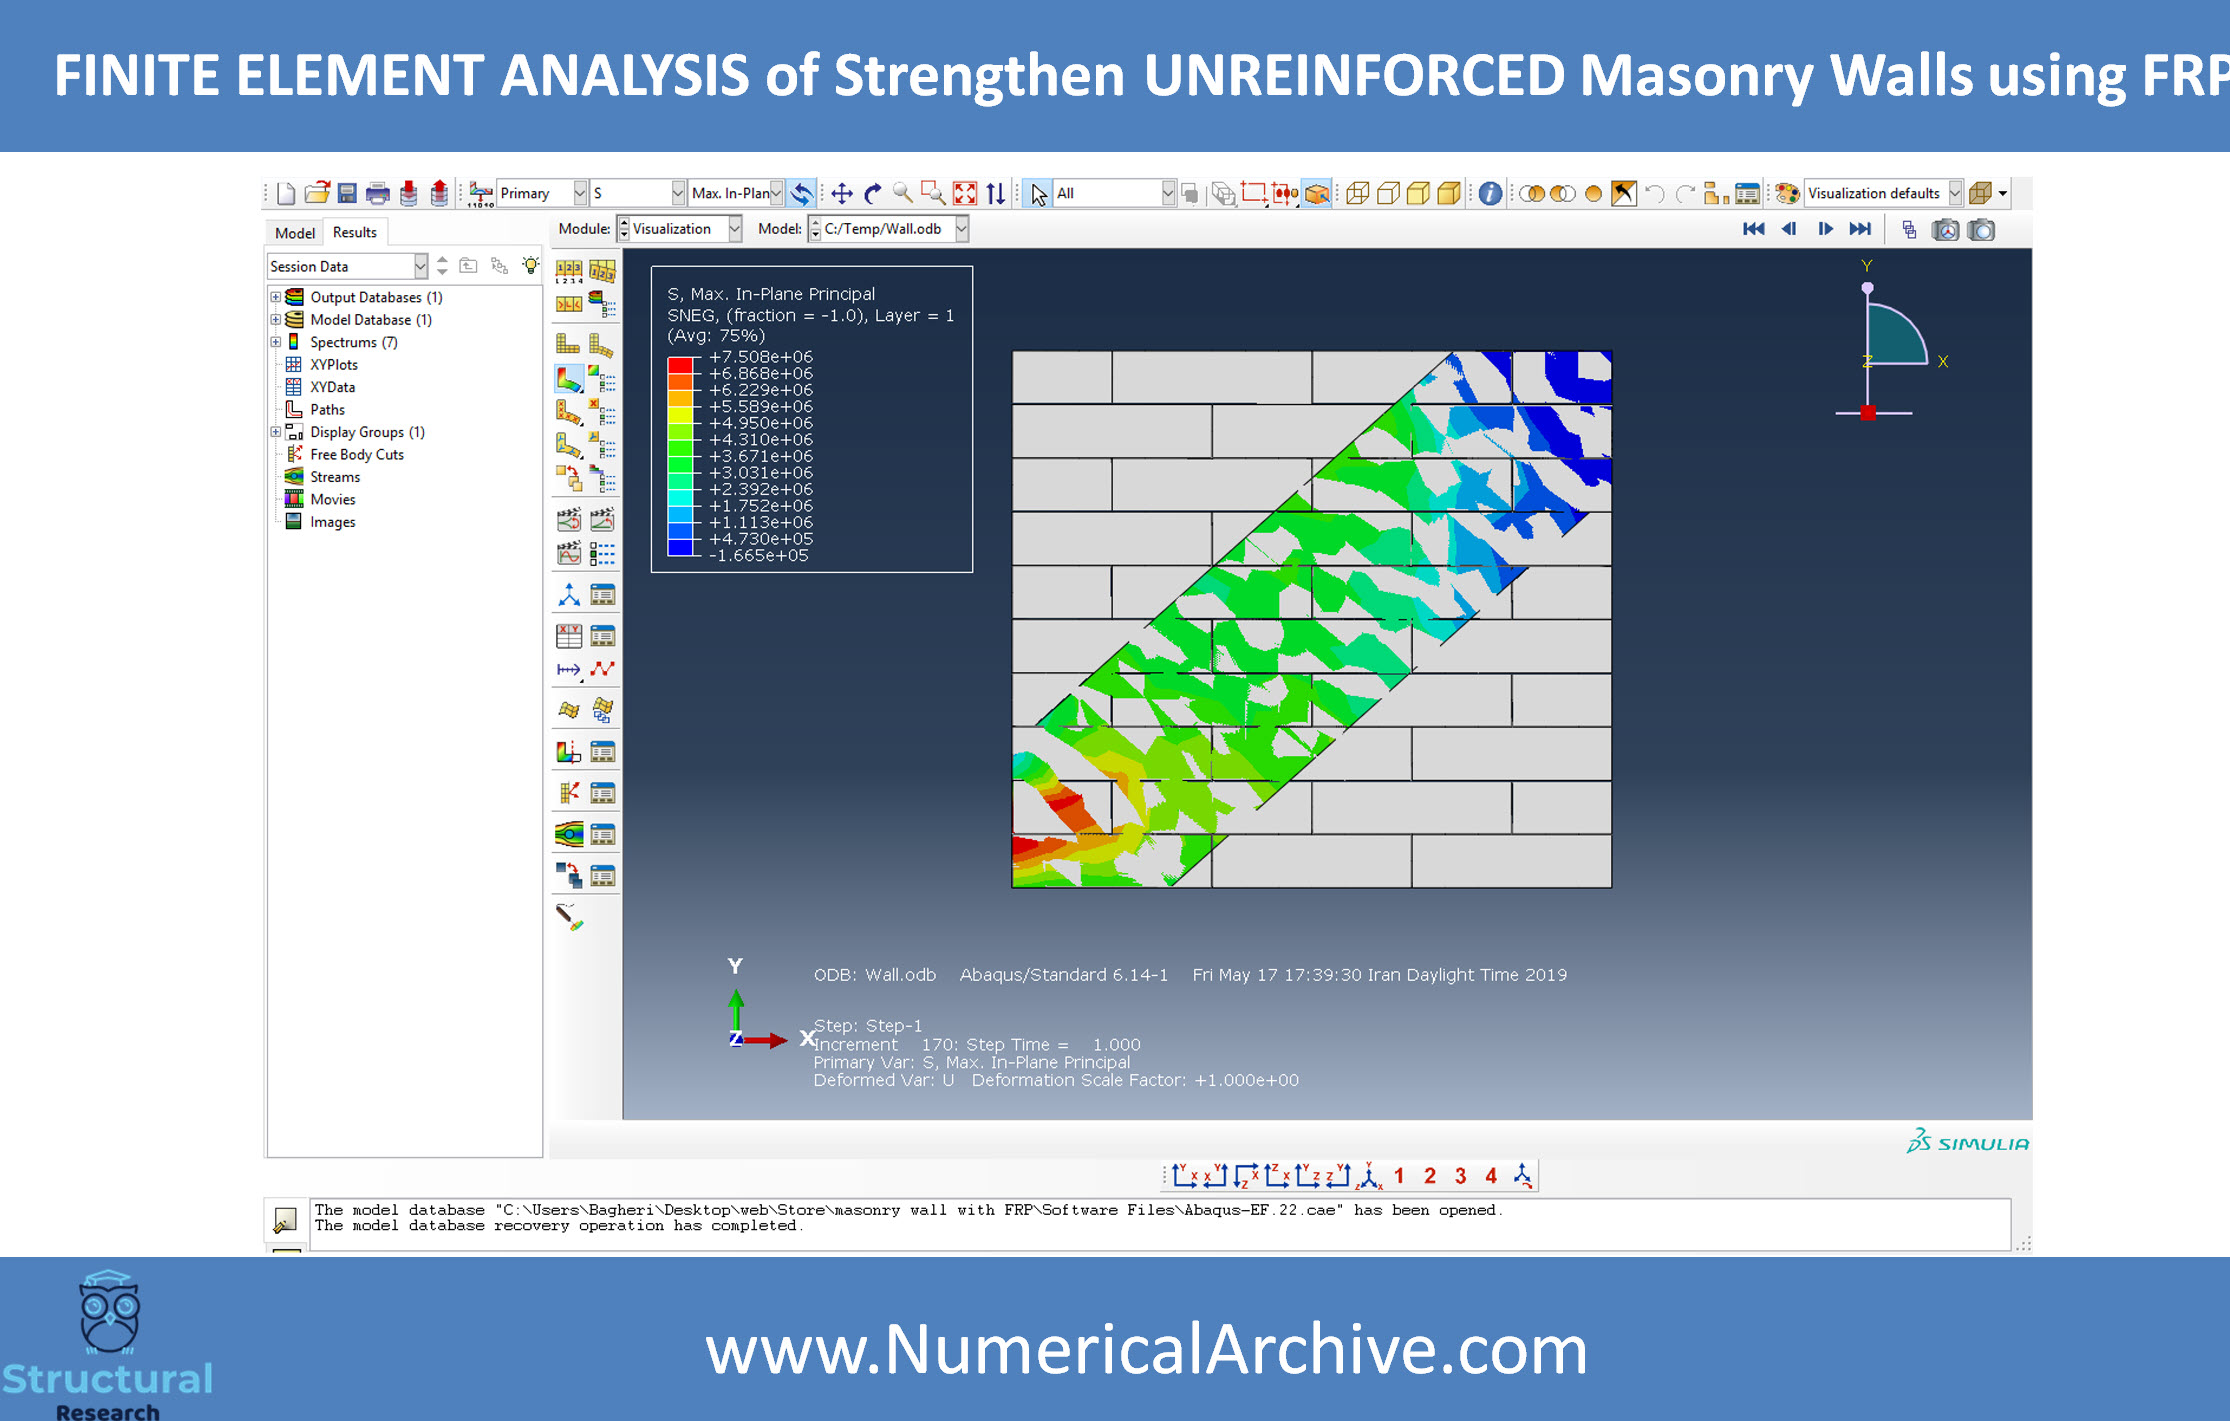This screenshot has width=2230, height=1421.
Task: Expand Display Groups tree node
Action: click(276, 432)
